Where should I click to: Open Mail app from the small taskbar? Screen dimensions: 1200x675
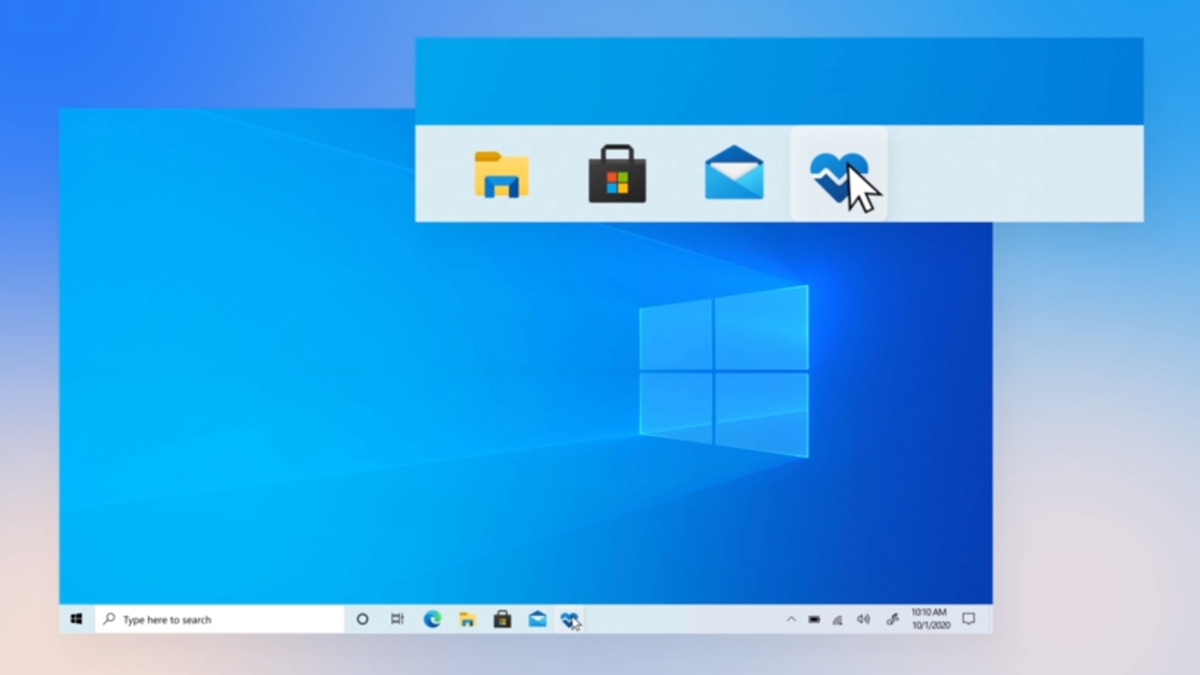pyautogui.click(x=537, y=619)
